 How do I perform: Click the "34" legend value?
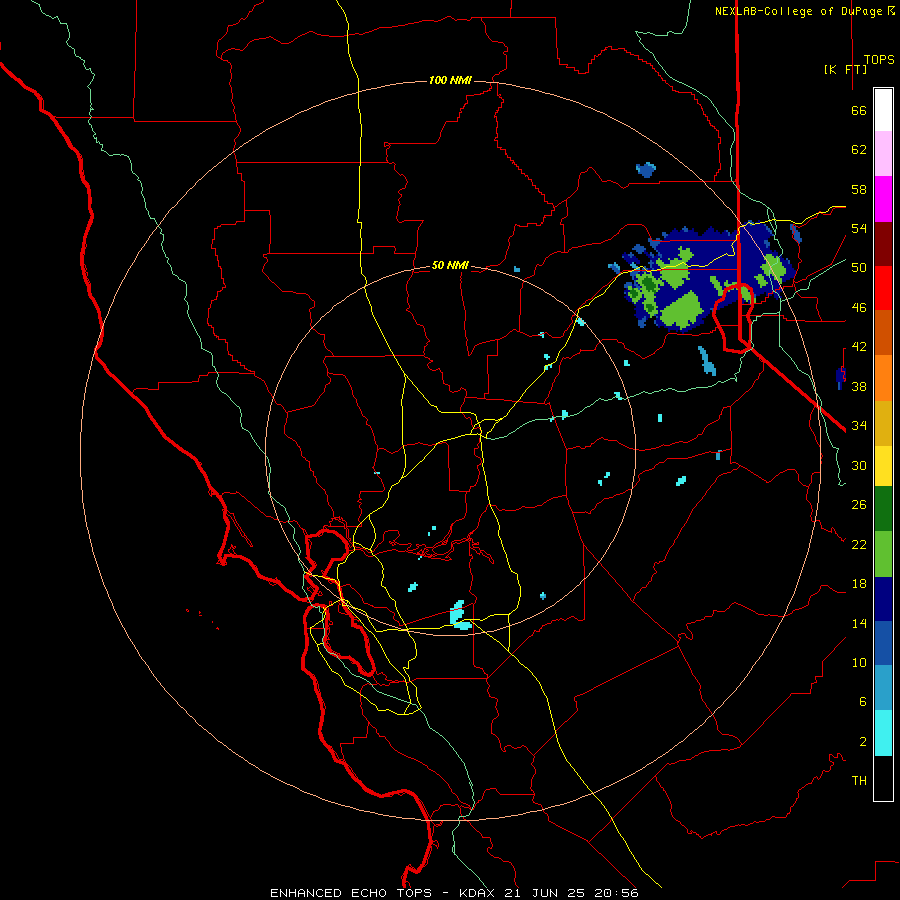[x=859, y=426]
